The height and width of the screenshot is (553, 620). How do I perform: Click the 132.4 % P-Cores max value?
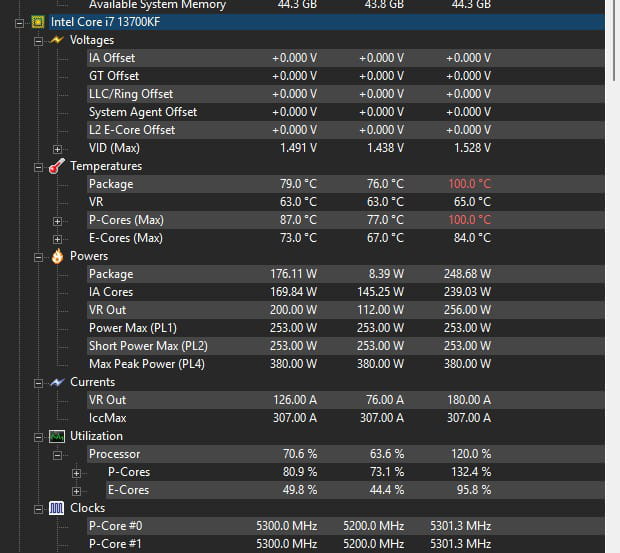[471, 472]
